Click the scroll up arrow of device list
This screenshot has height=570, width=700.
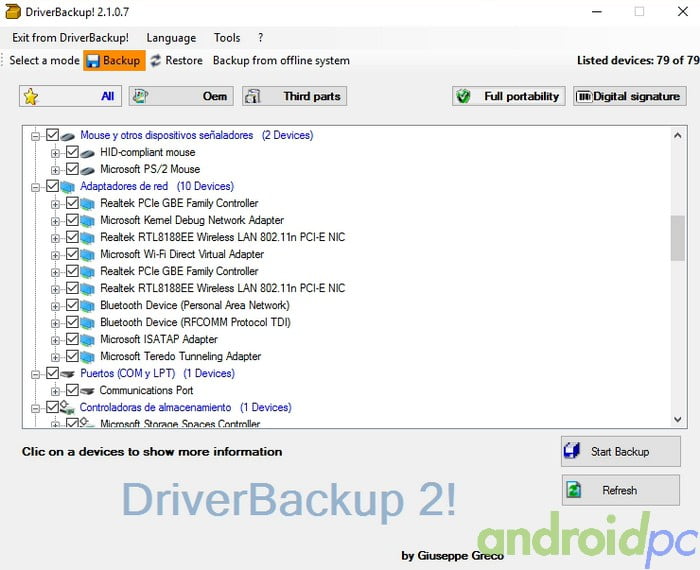pyautogui.click(x=677, y=135)
